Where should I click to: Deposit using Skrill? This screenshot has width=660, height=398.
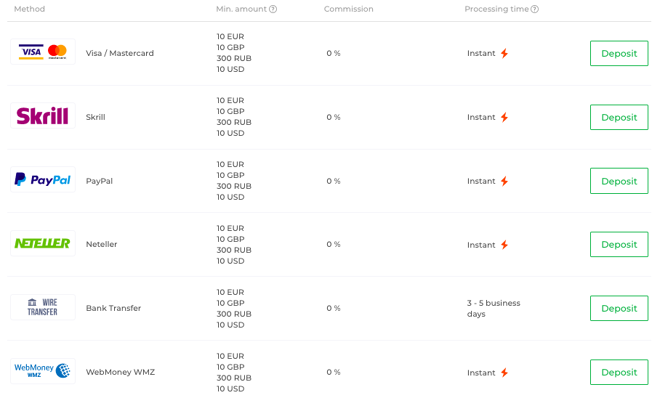pos(619,117)
